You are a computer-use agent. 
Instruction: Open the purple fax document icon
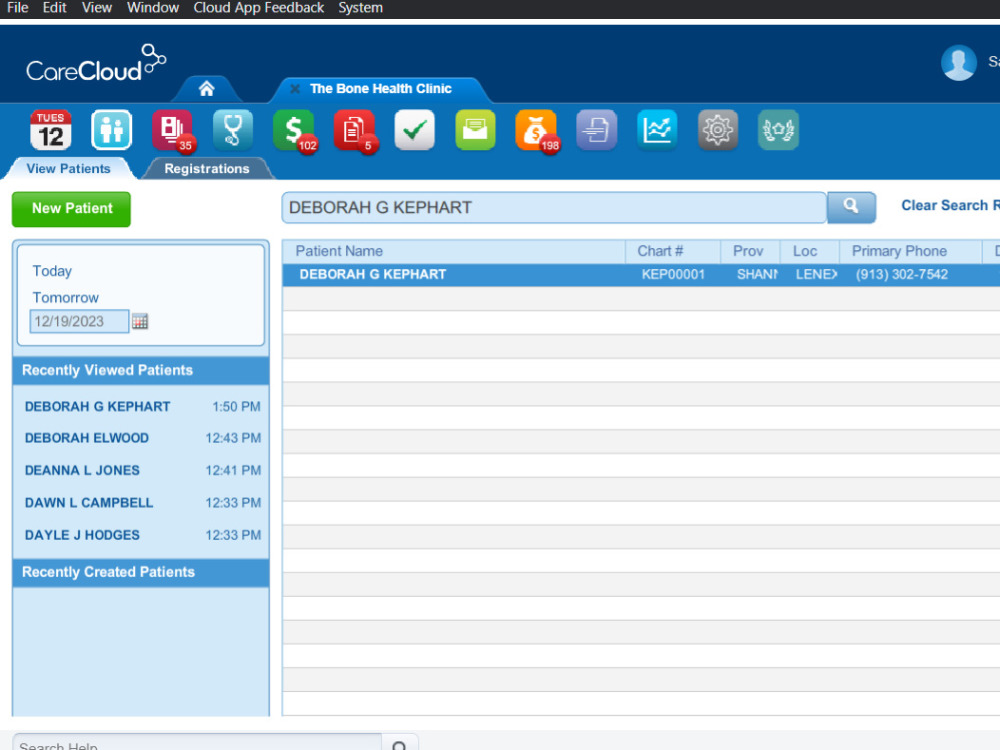[x=596, y=130]
